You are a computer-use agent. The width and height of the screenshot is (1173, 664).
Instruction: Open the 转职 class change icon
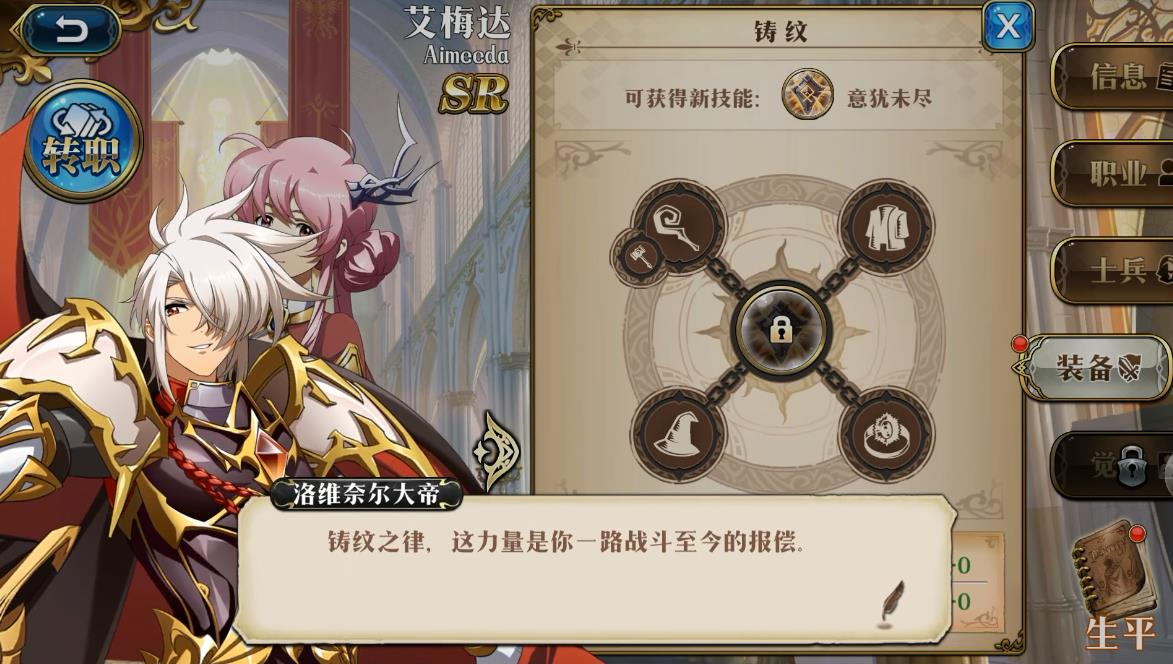82,141
